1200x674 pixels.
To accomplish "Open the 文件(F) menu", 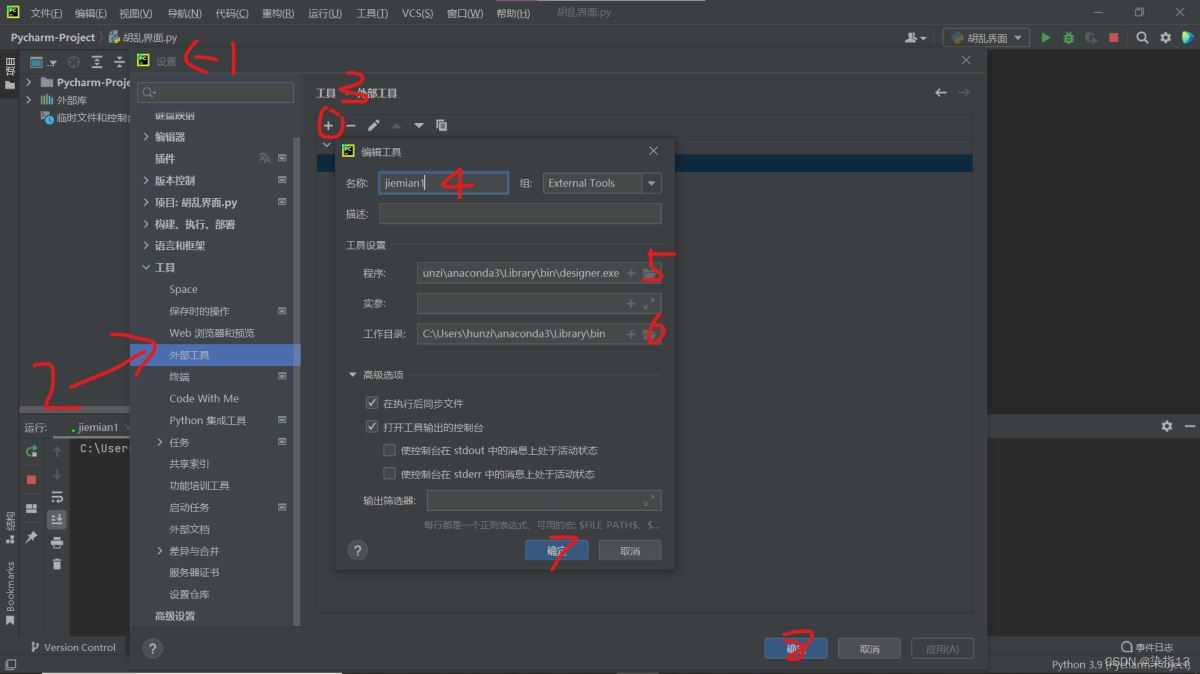I will 46,14.
